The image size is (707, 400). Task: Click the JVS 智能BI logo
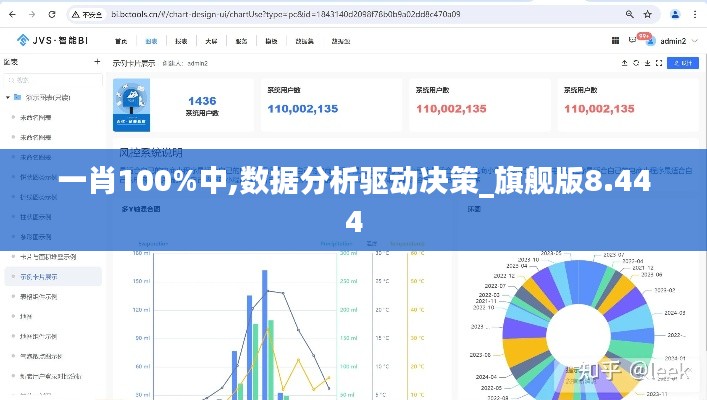click(x=52, y=40)
